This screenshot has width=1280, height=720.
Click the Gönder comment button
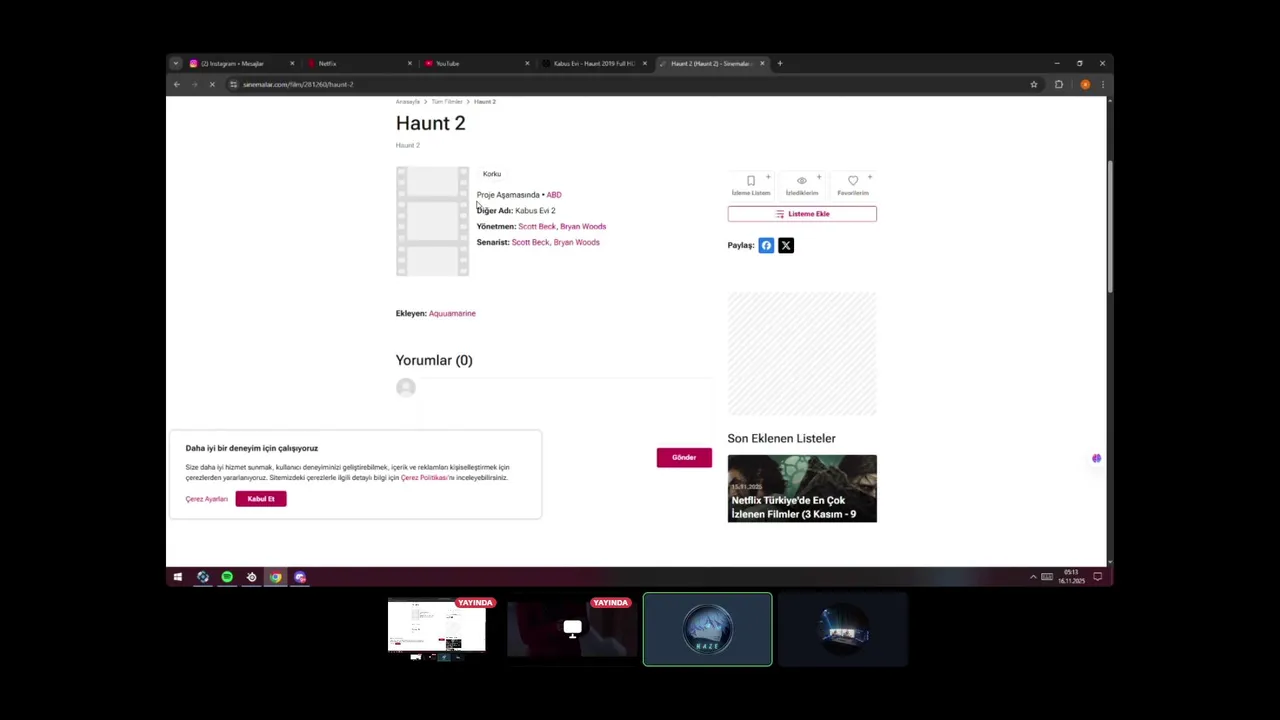tap(684, 458)
